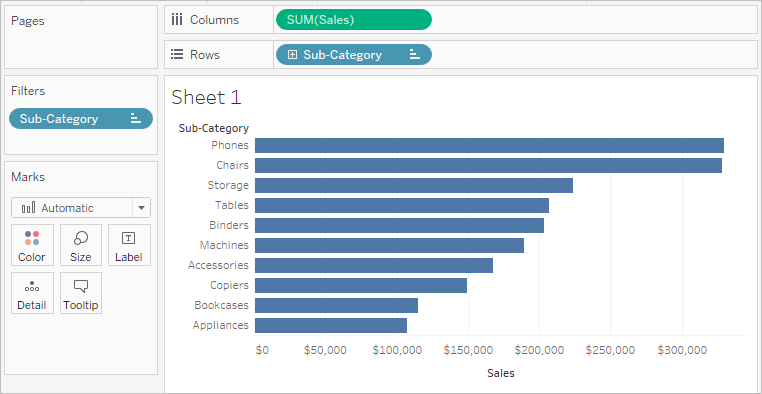
Task: Click the $50,000 axis tick label
Action: (325, 350)
